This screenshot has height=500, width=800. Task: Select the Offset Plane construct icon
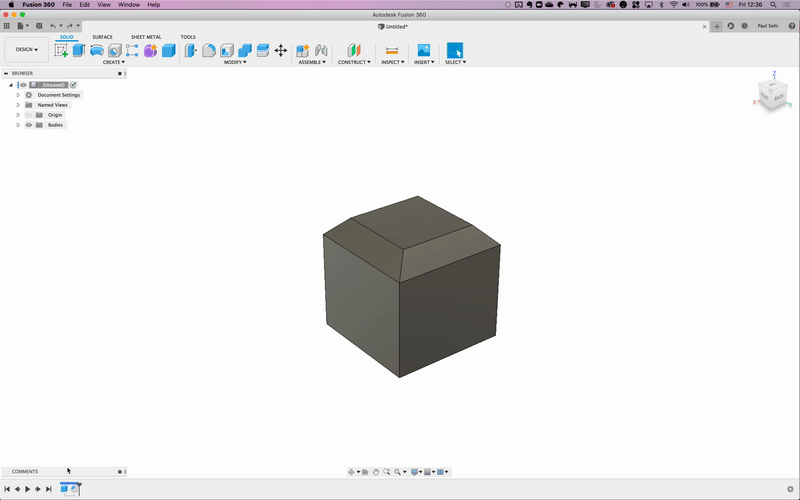coord(354,50)
